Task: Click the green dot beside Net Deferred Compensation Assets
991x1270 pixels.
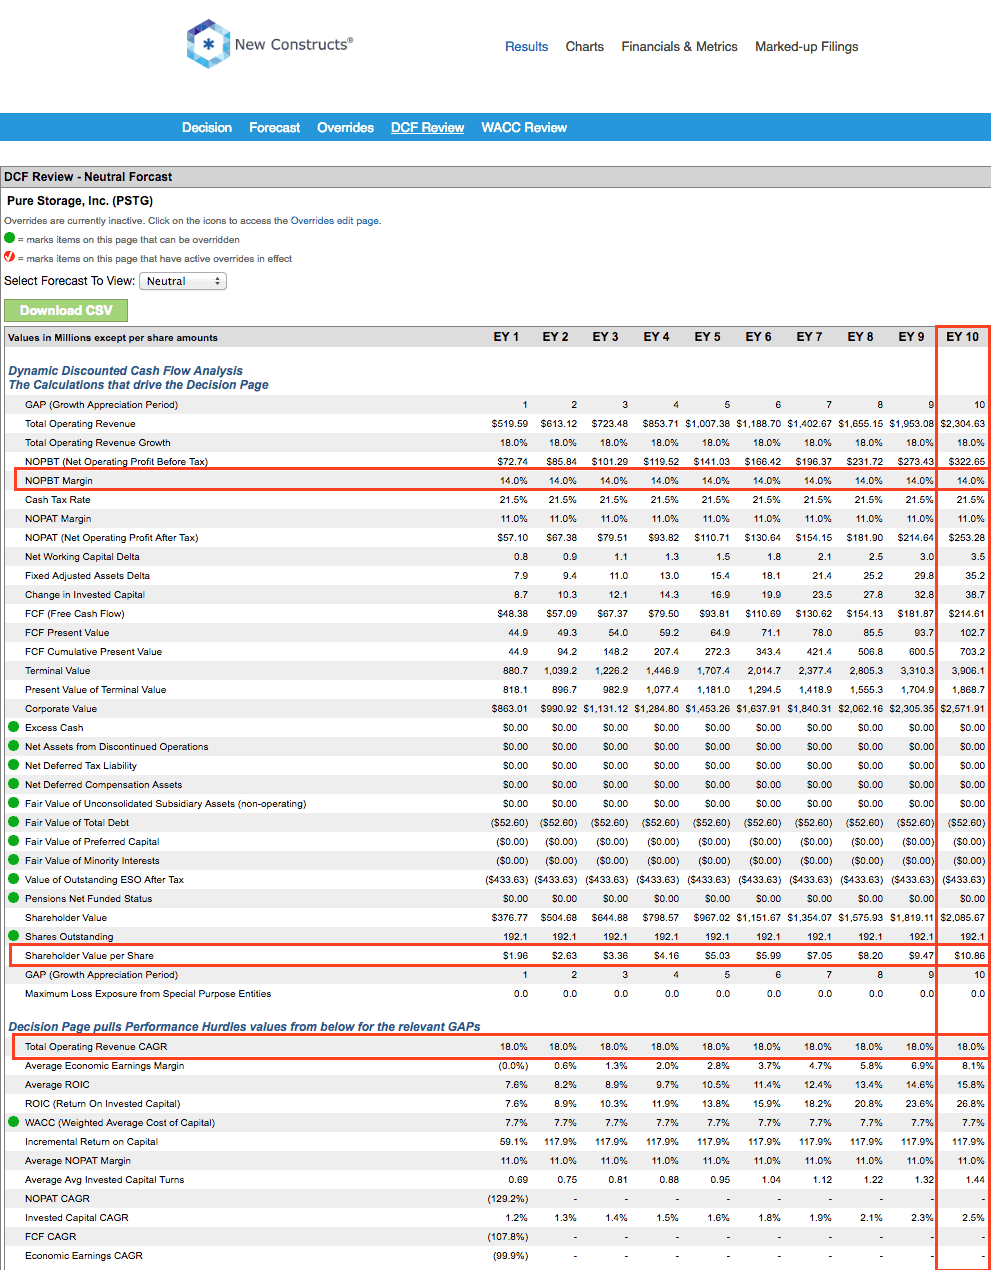Action: coord(14,784)
